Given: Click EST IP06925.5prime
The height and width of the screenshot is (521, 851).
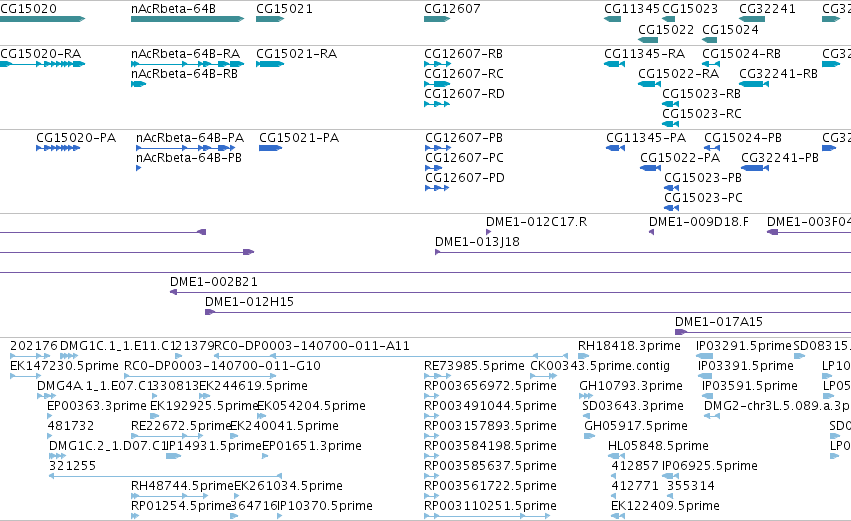Looking at the screenshot, I should pyautogui.click(x=710, y=467).
